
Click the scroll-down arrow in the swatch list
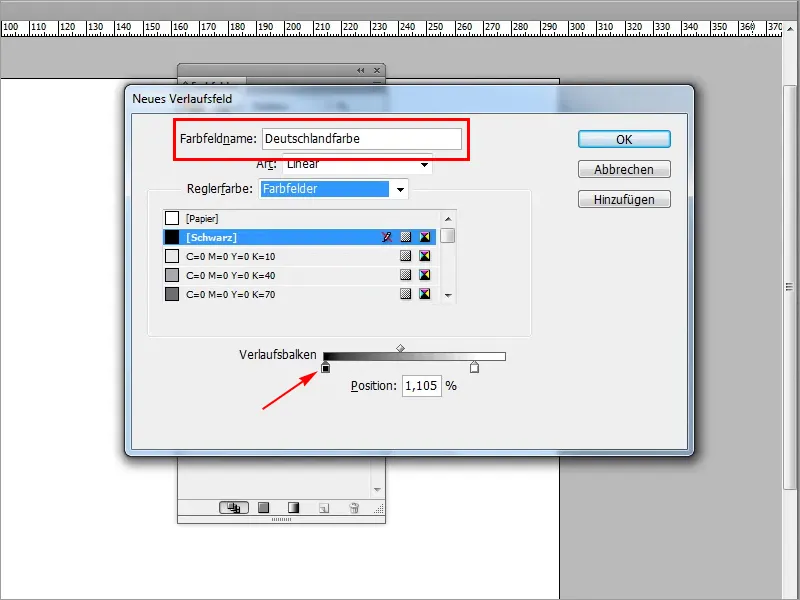point(448,297)
